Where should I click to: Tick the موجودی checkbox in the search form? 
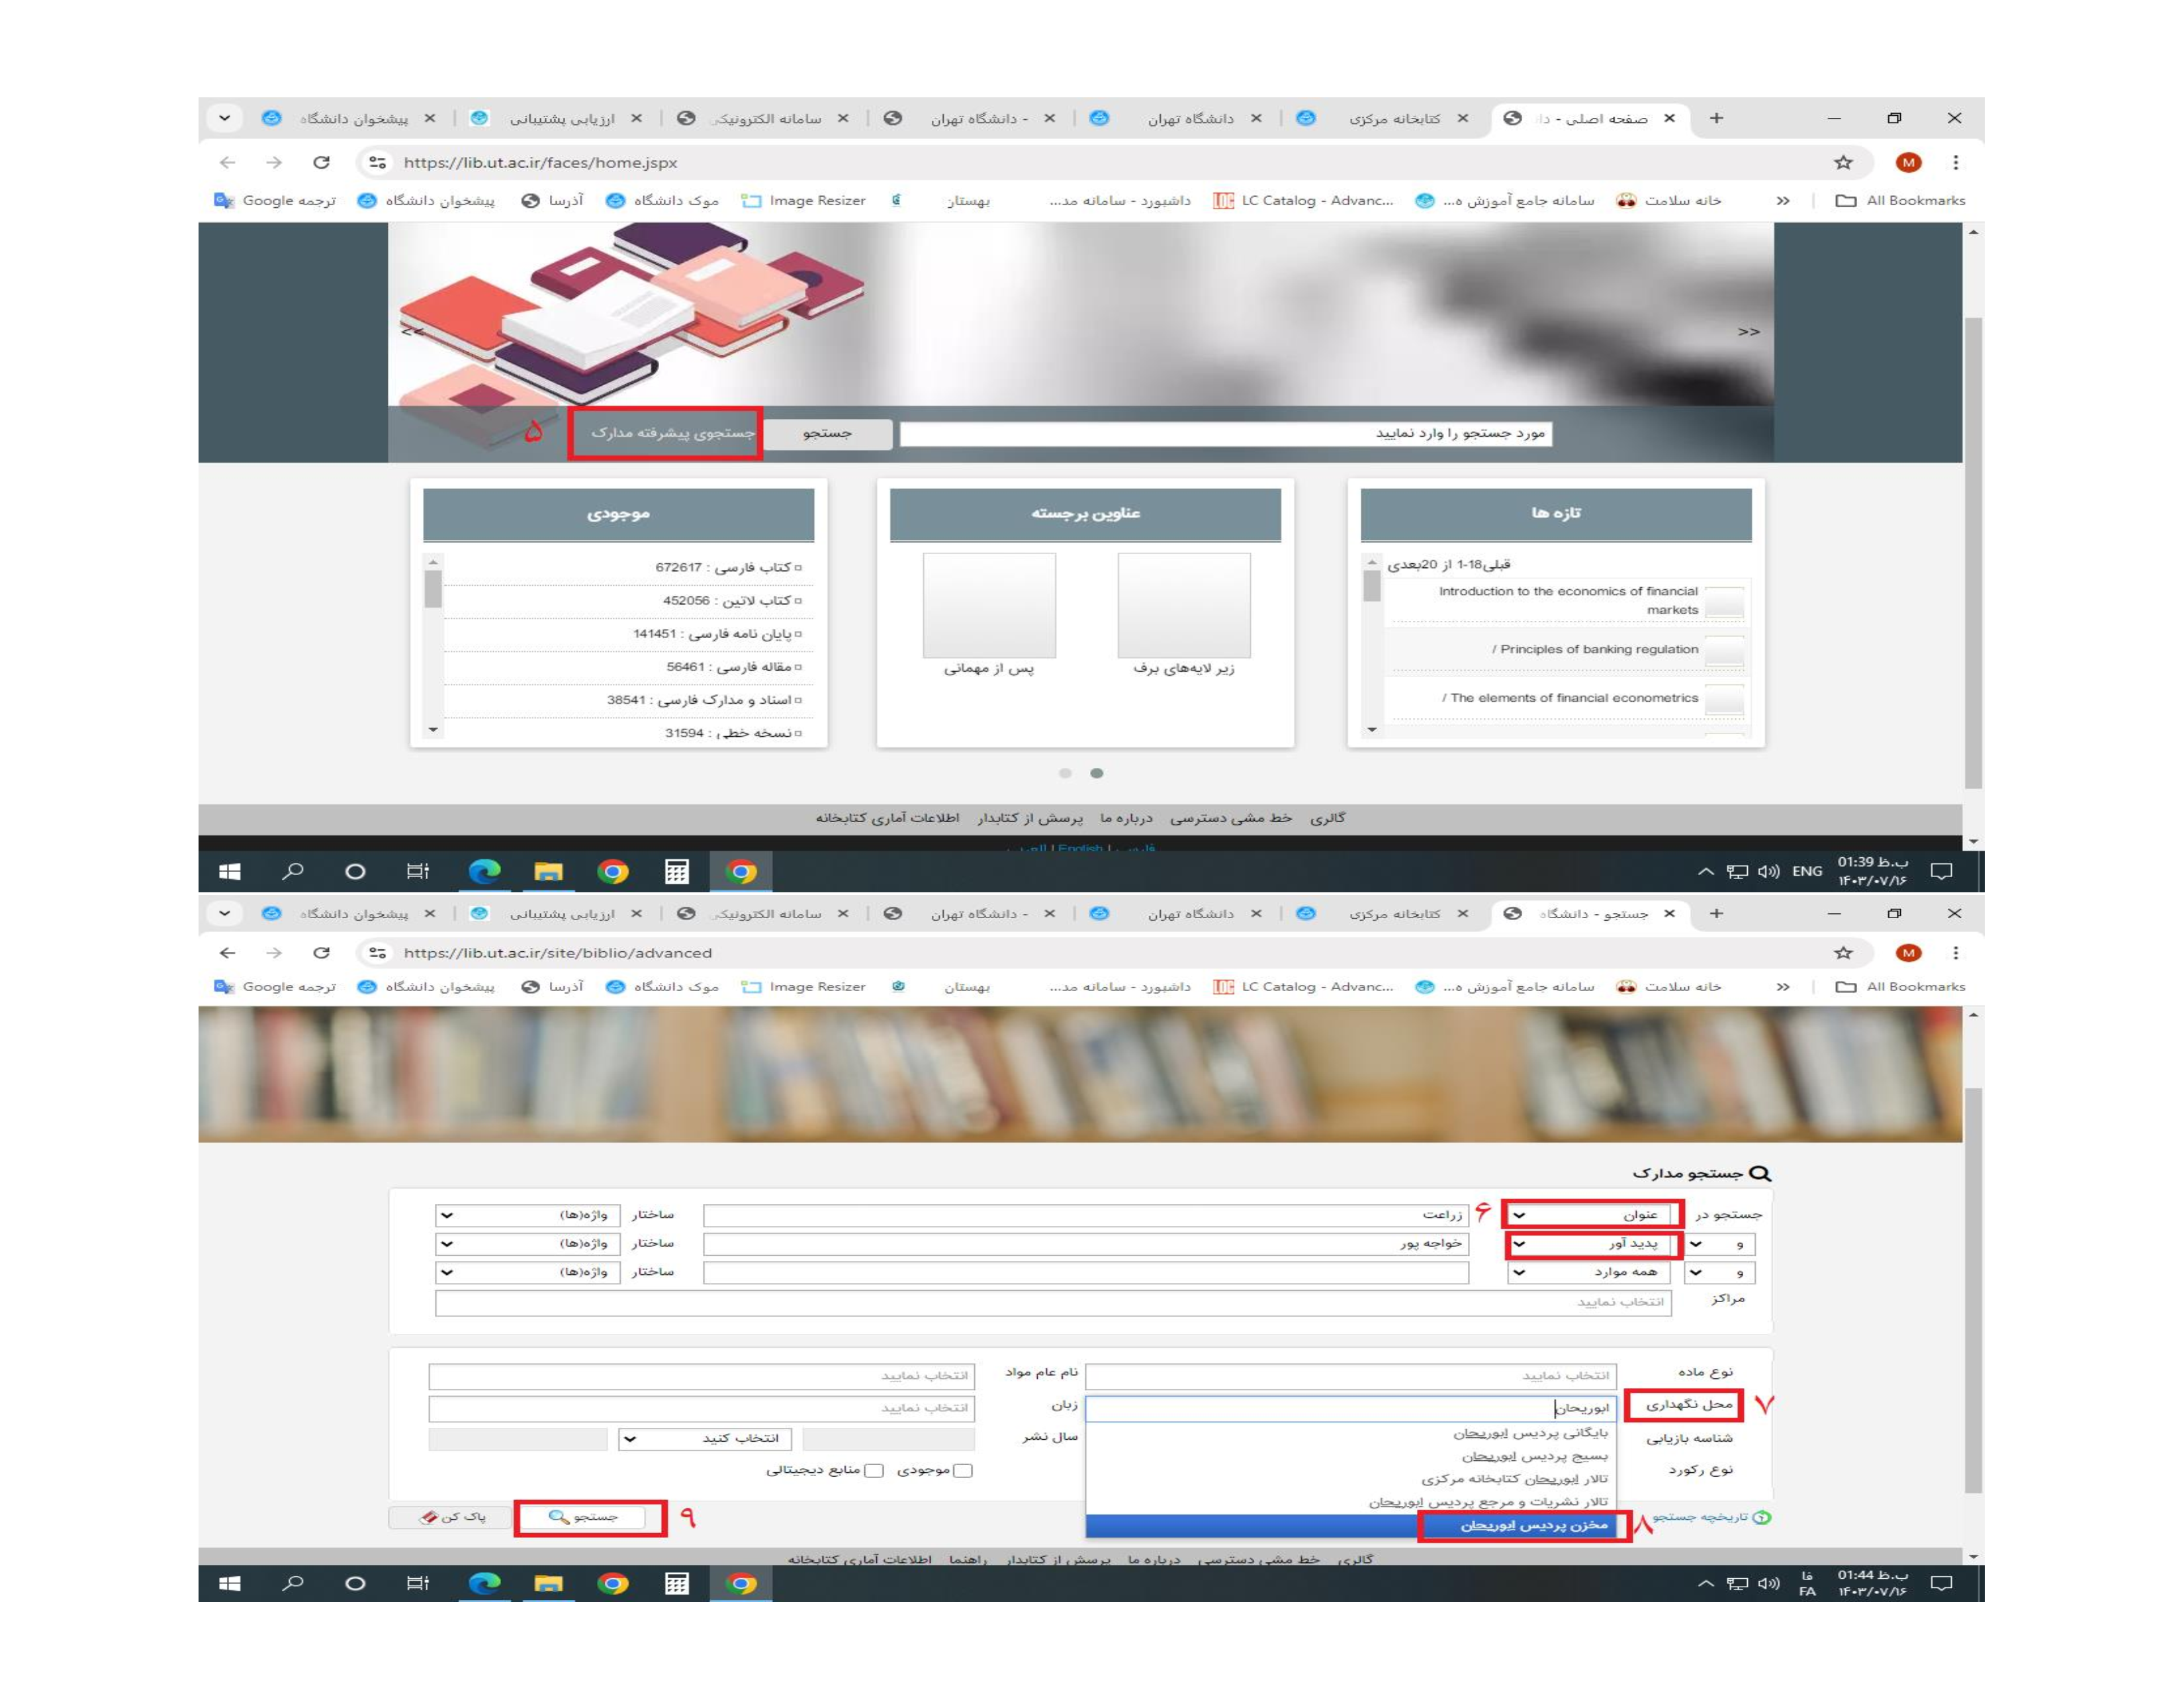tap(963, 1470)
